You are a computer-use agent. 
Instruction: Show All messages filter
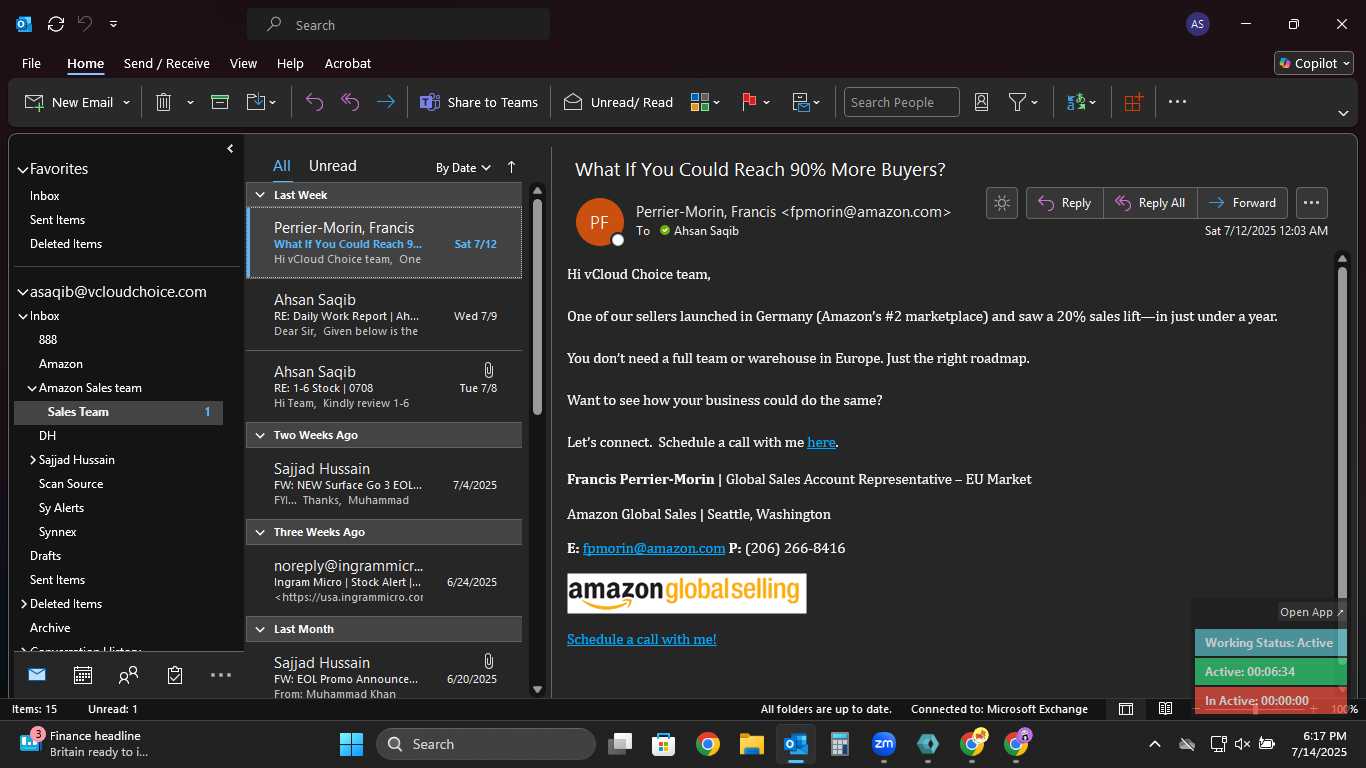282,166
